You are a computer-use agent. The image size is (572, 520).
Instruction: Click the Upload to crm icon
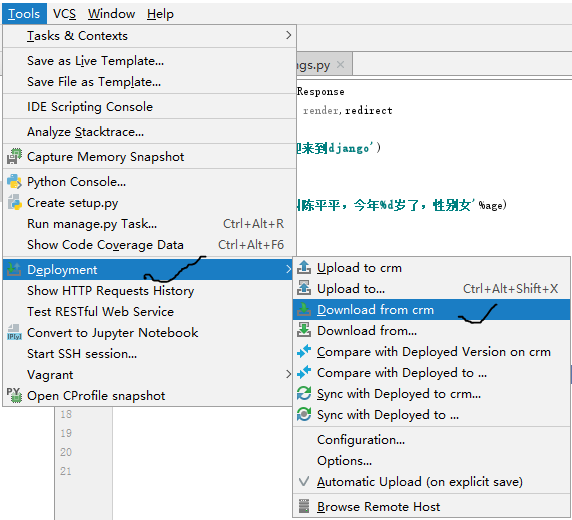click(x=304, y=267)
